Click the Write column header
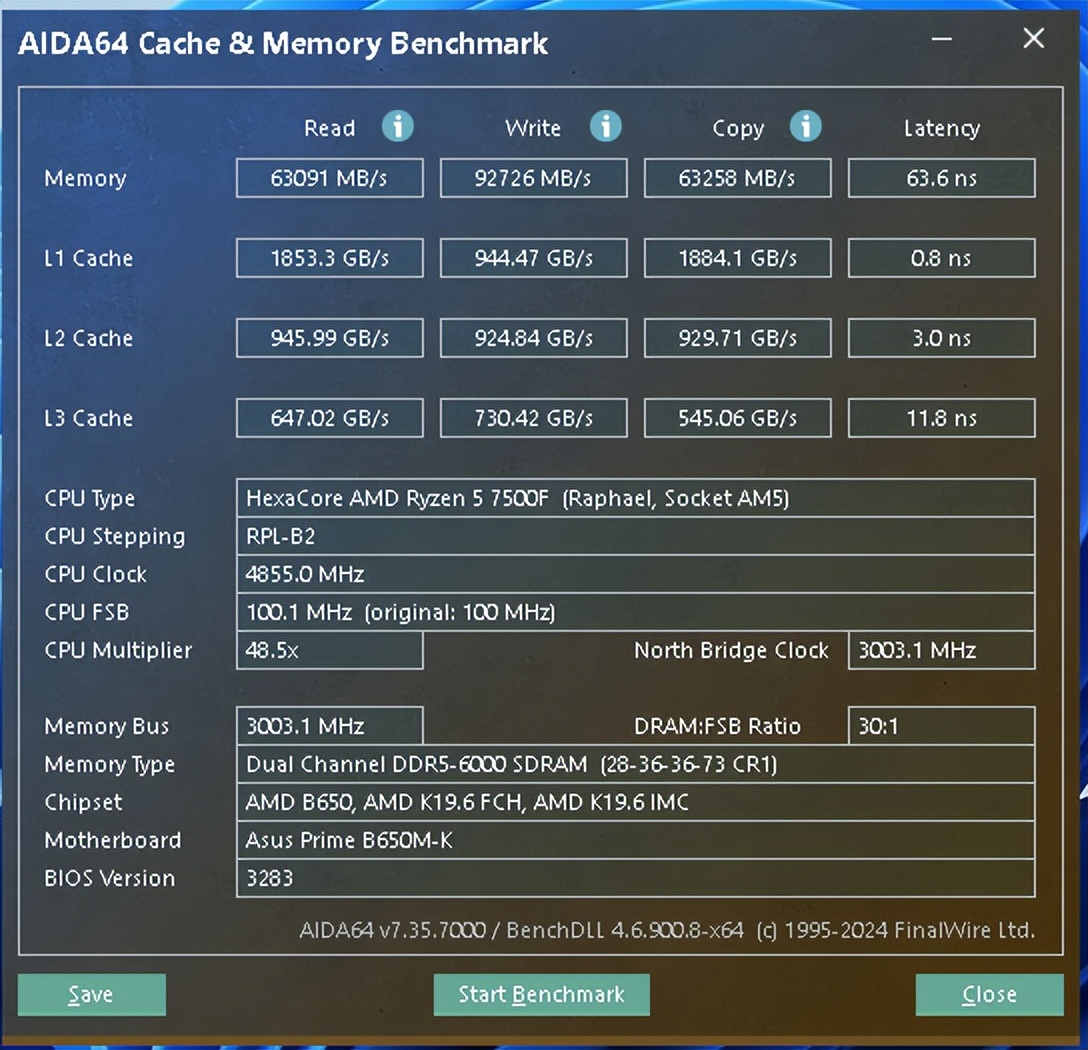The width and height of the screenshot is (1088, 1050). pos(533,128)
